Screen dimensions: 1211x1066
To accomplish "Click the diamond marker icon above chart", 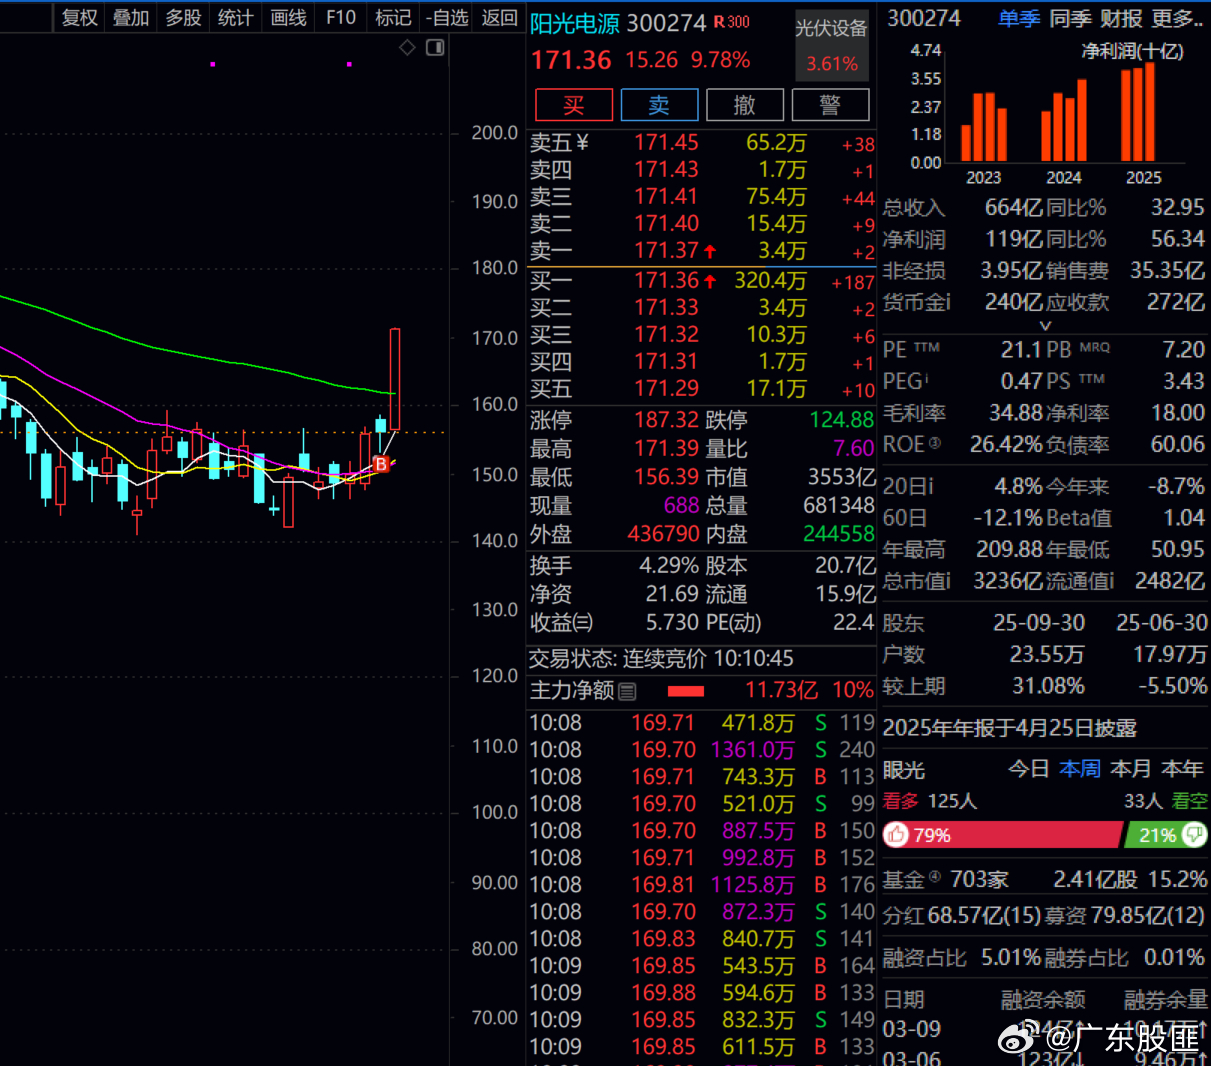I will 407,48.
